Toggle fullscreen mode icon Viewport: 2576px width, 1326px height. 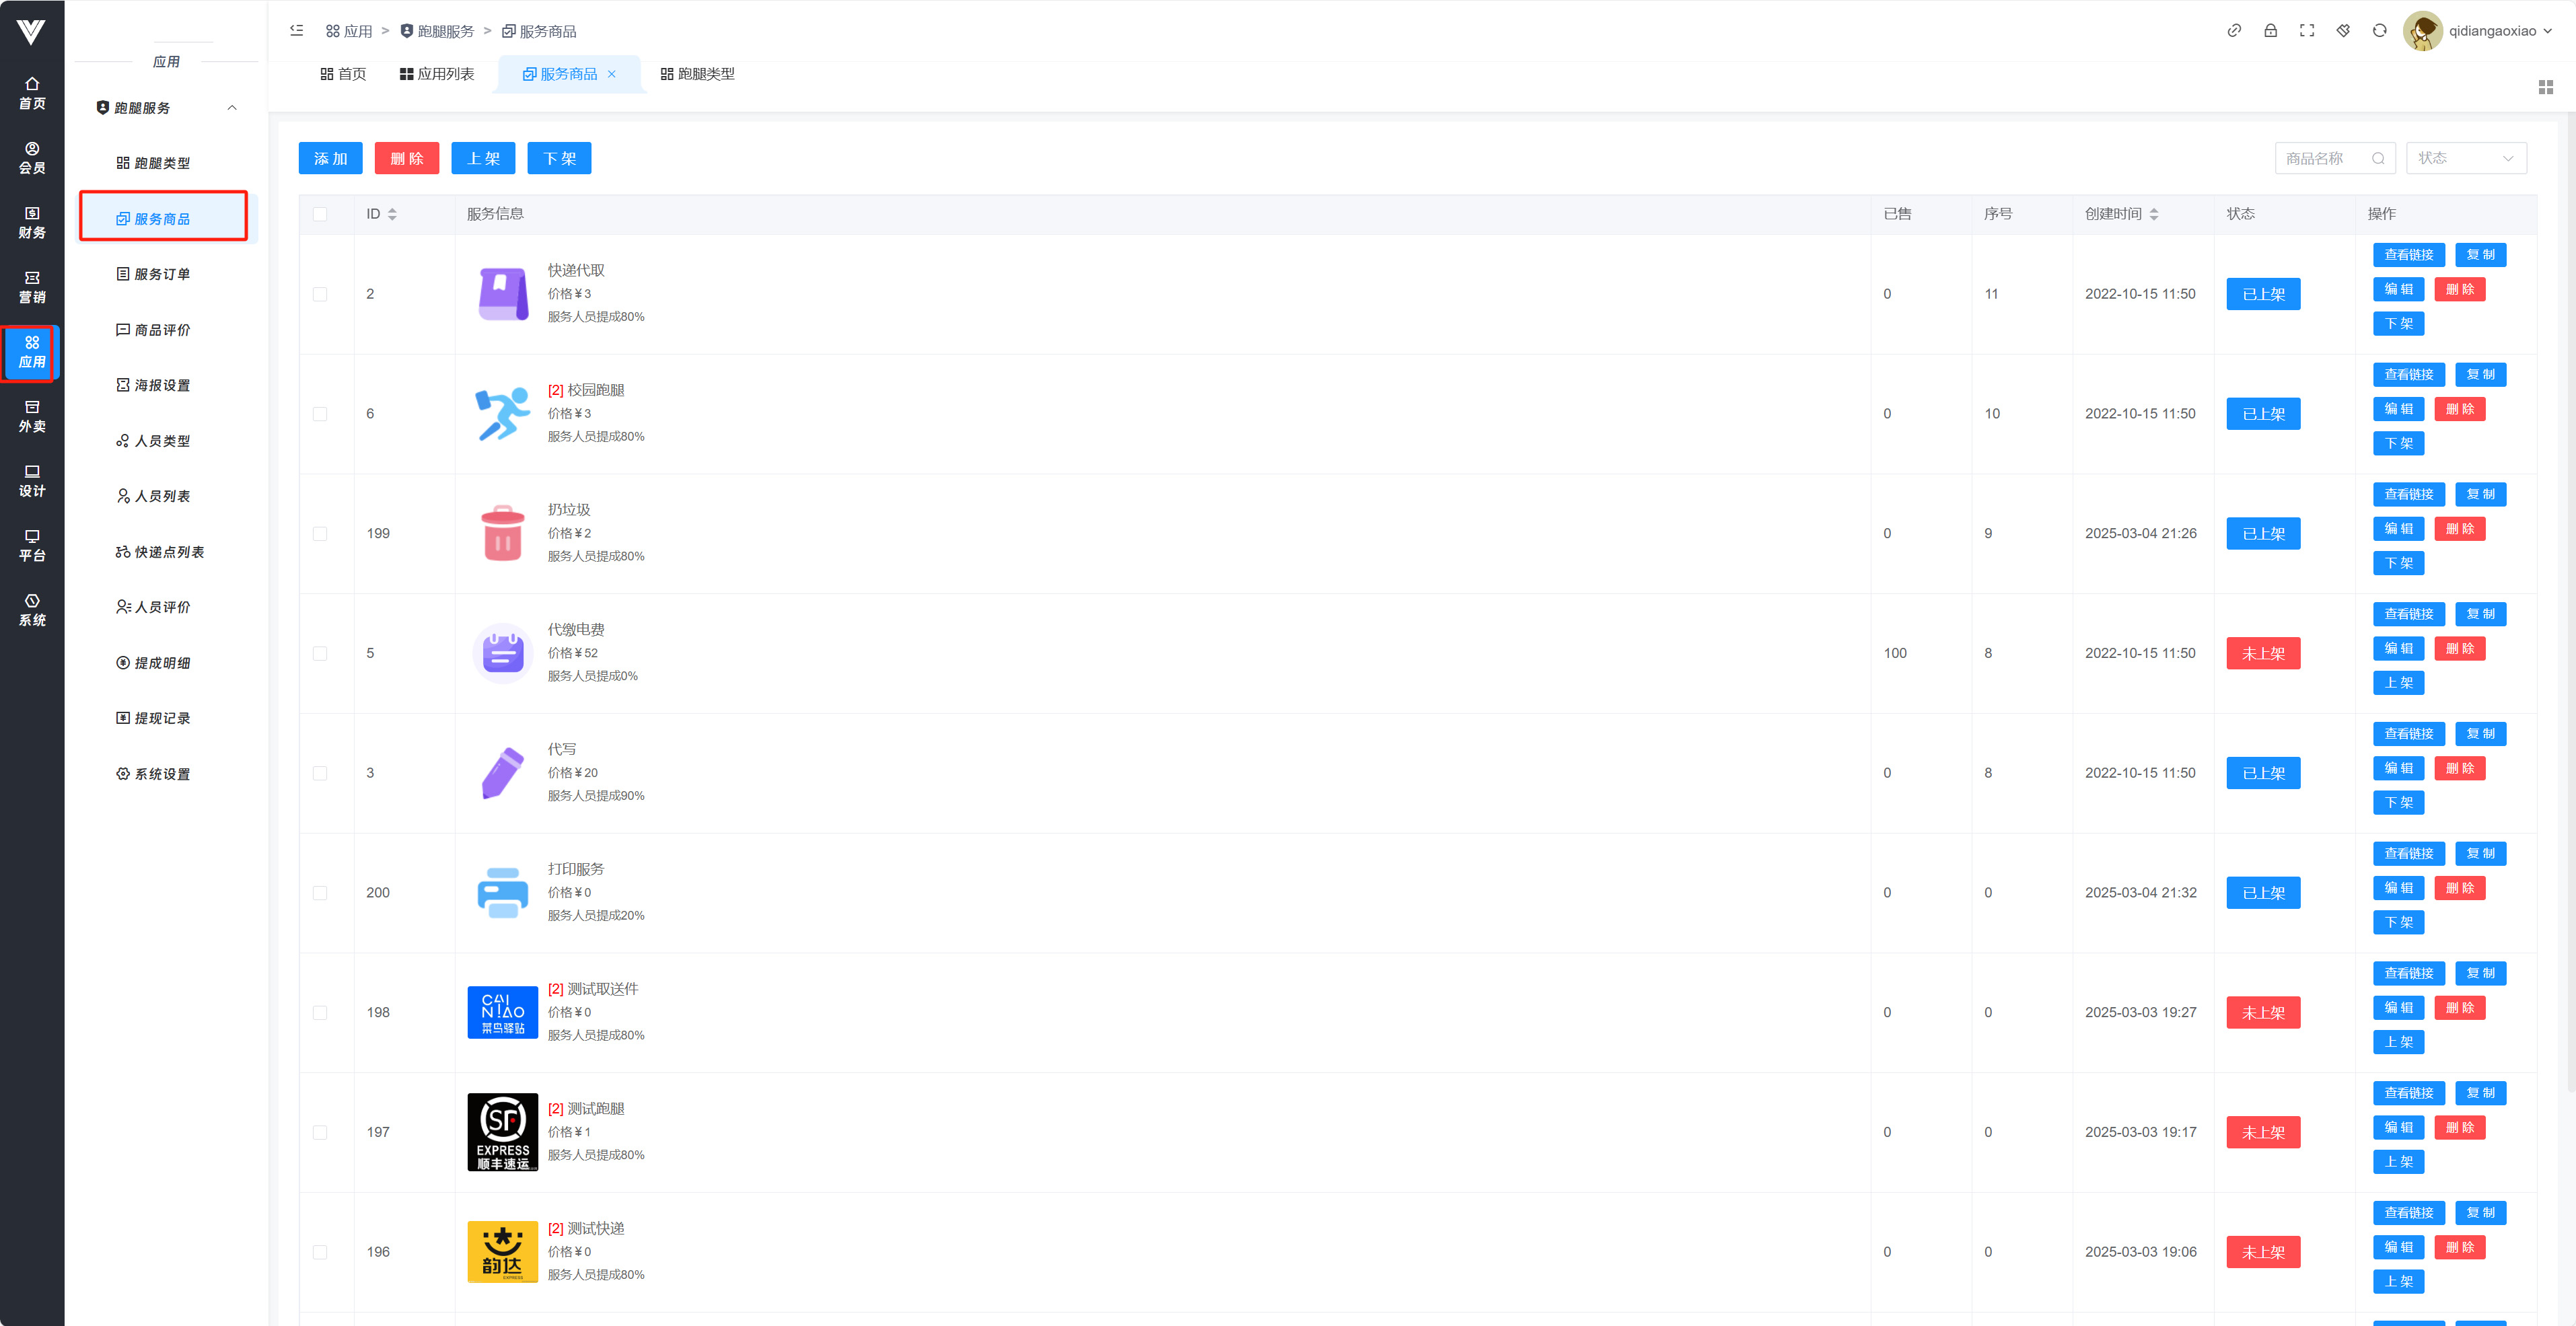pyautogui.click(x=2307, y=31)
